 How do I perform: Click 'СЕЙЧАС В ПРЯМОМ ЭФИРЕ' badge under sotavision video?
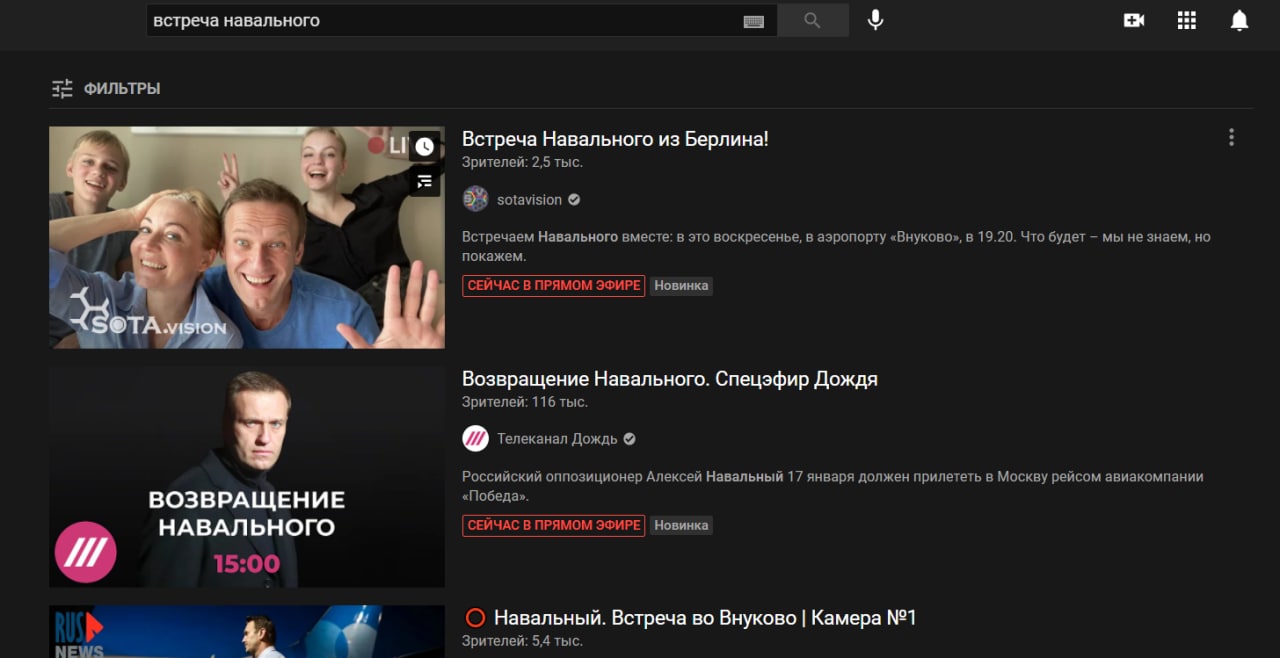(554, 285)
